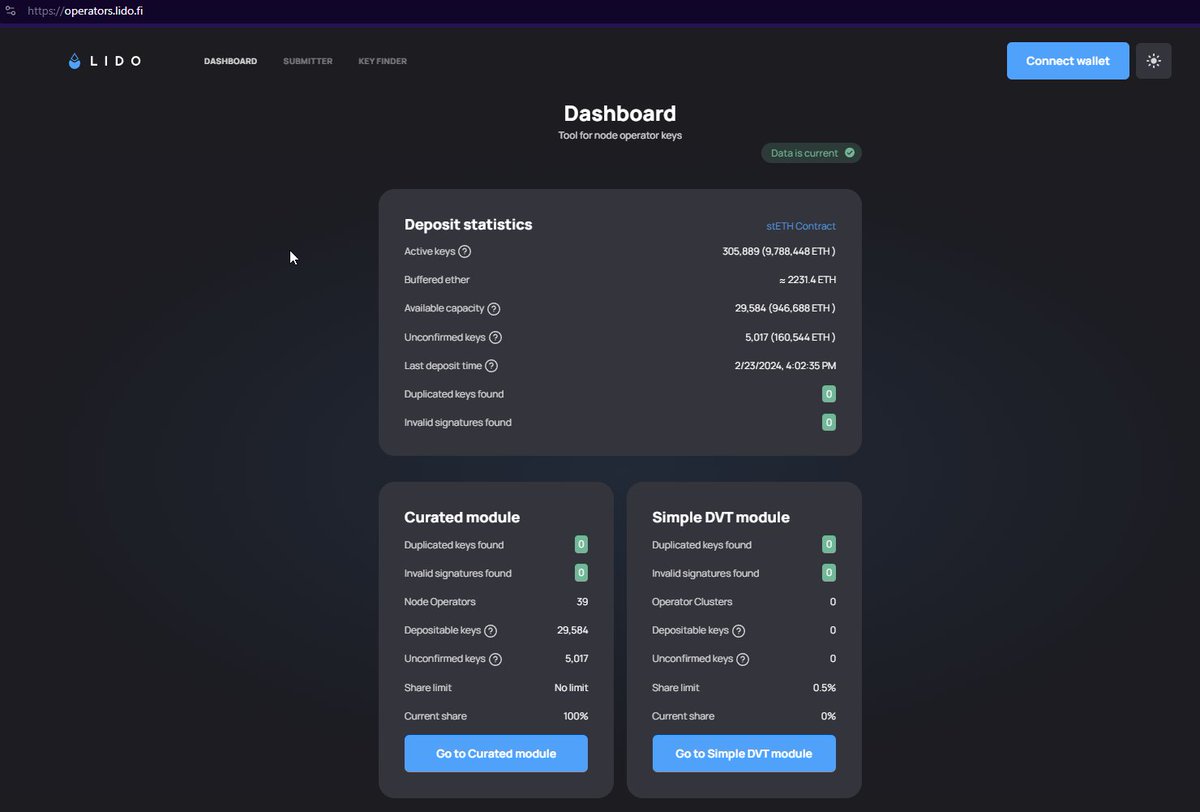Click Unconfirmed keys help icon in Curated module
The height and width of the screenshot is (812, 1200).
pyautogui.click(x=497, y=659)
